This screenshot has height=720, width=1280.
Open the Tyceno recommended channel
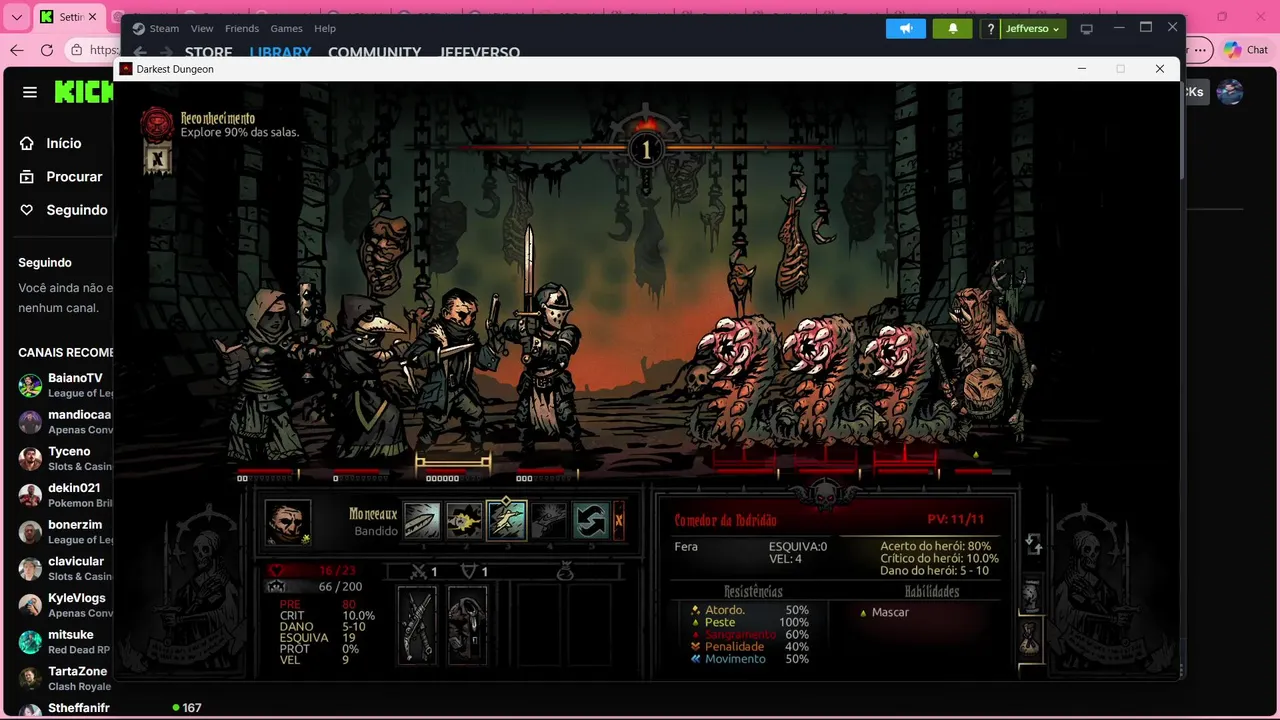64,458
